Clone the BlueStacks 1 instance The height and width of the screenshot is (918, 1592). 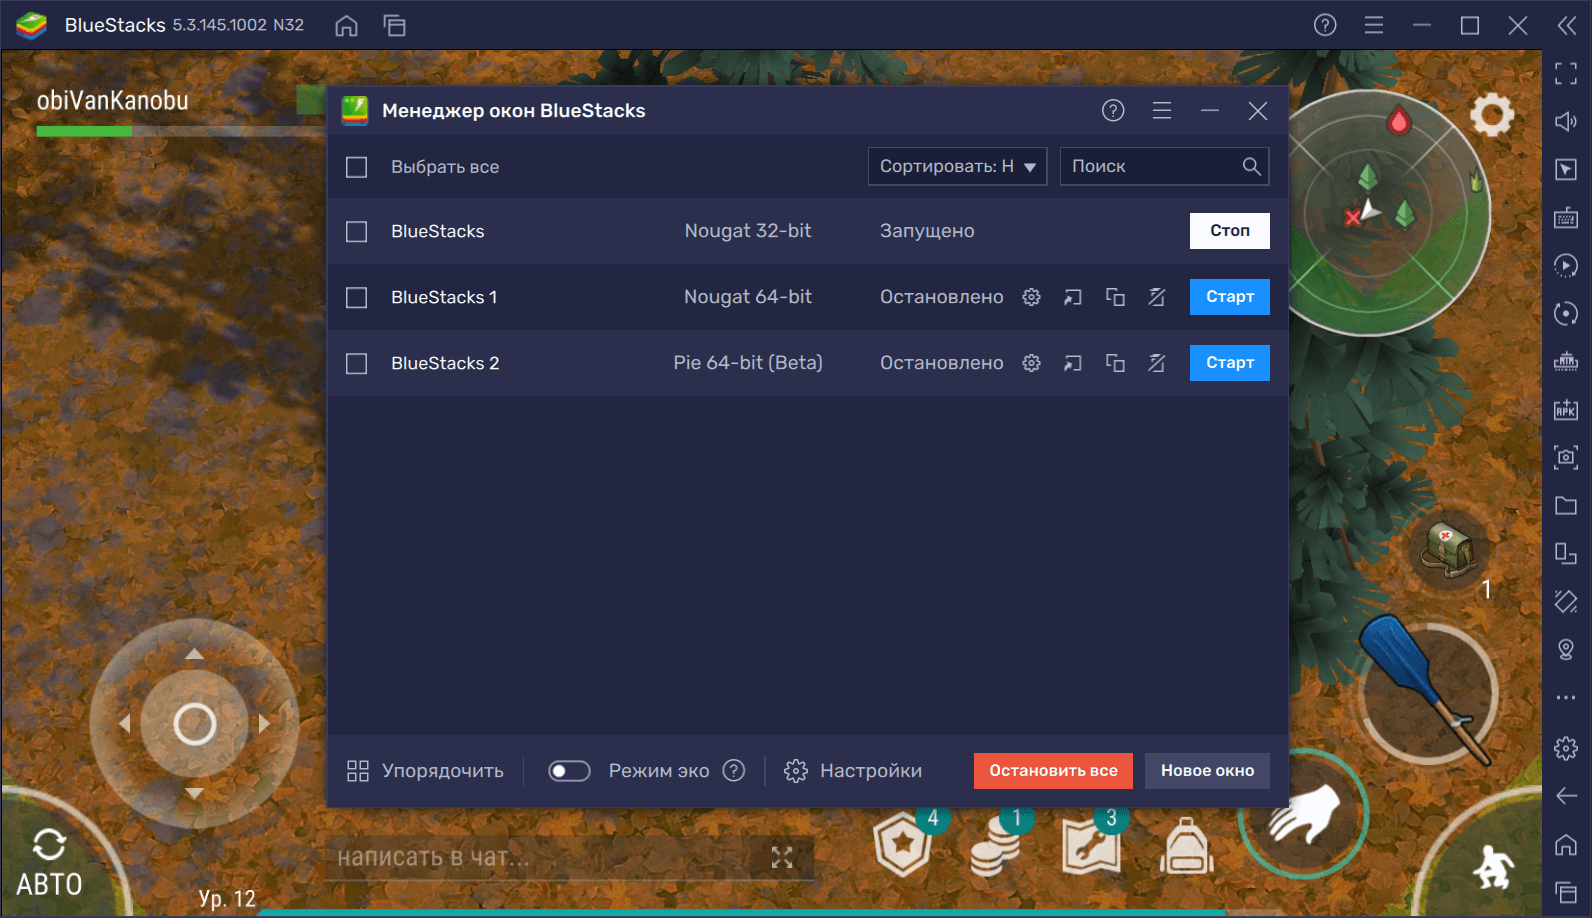click(1115, 297)
